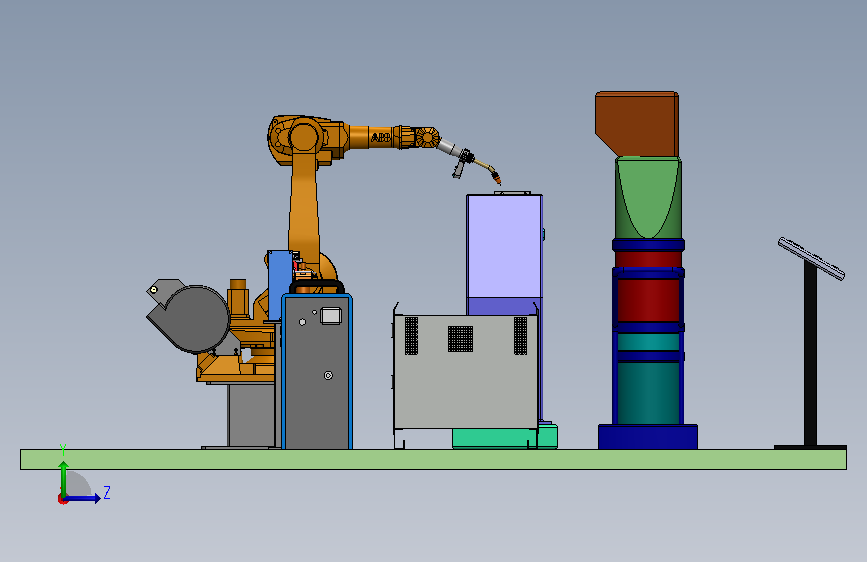The image size is (867, 562).
Task: Pick the lavender cabinet behind the welder
Action: pos(504,246)
